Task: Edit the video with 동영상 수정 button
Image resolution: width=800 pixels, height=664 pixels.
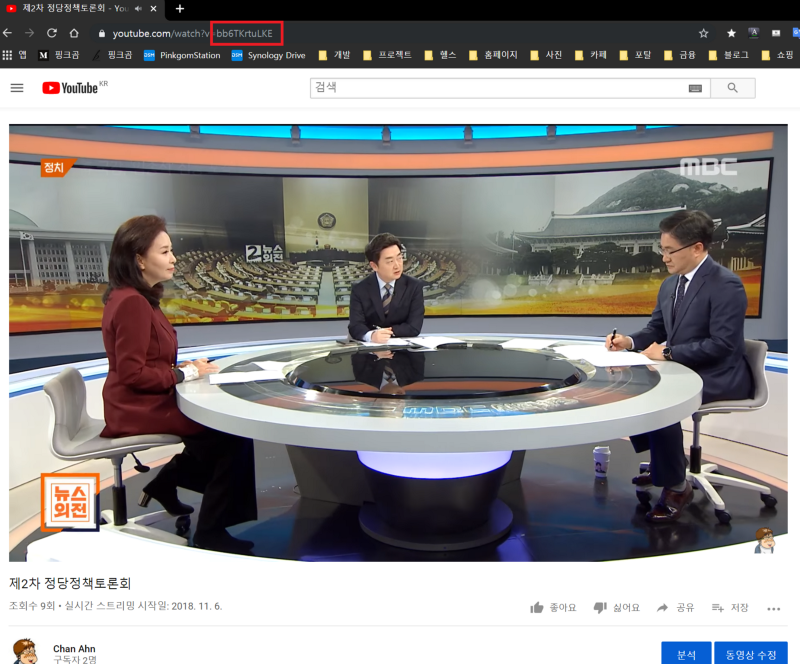Action: 751,653
